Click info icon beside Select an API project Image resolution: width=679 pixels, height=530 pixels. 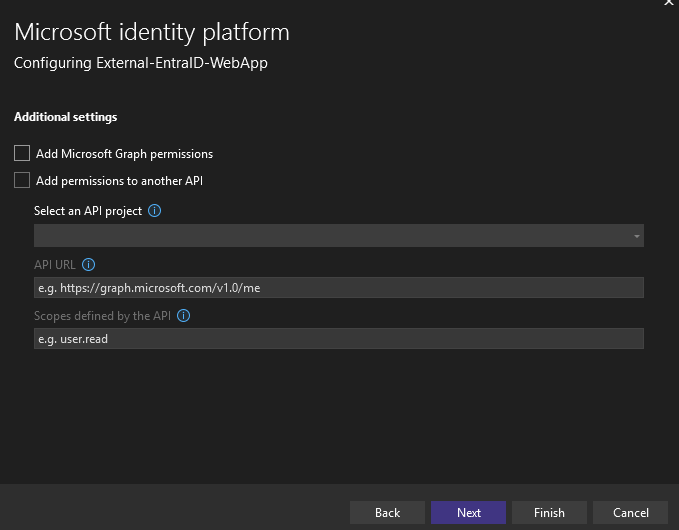[x=155, y=211]
